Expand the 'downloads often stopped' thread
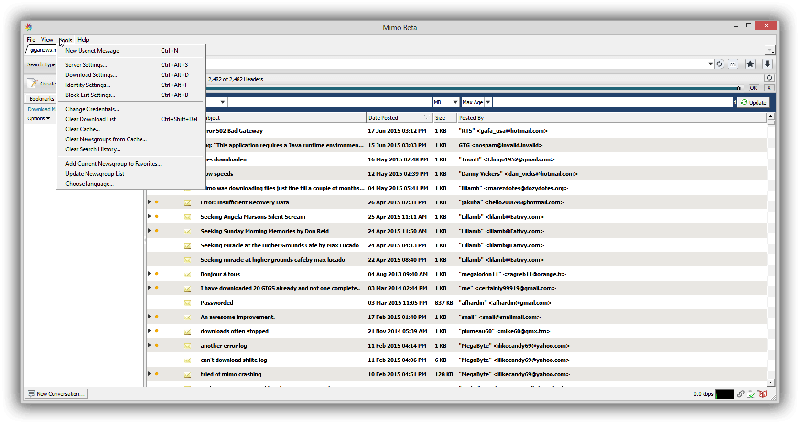This screenshot has width=800, height=424. pos(149,331)
